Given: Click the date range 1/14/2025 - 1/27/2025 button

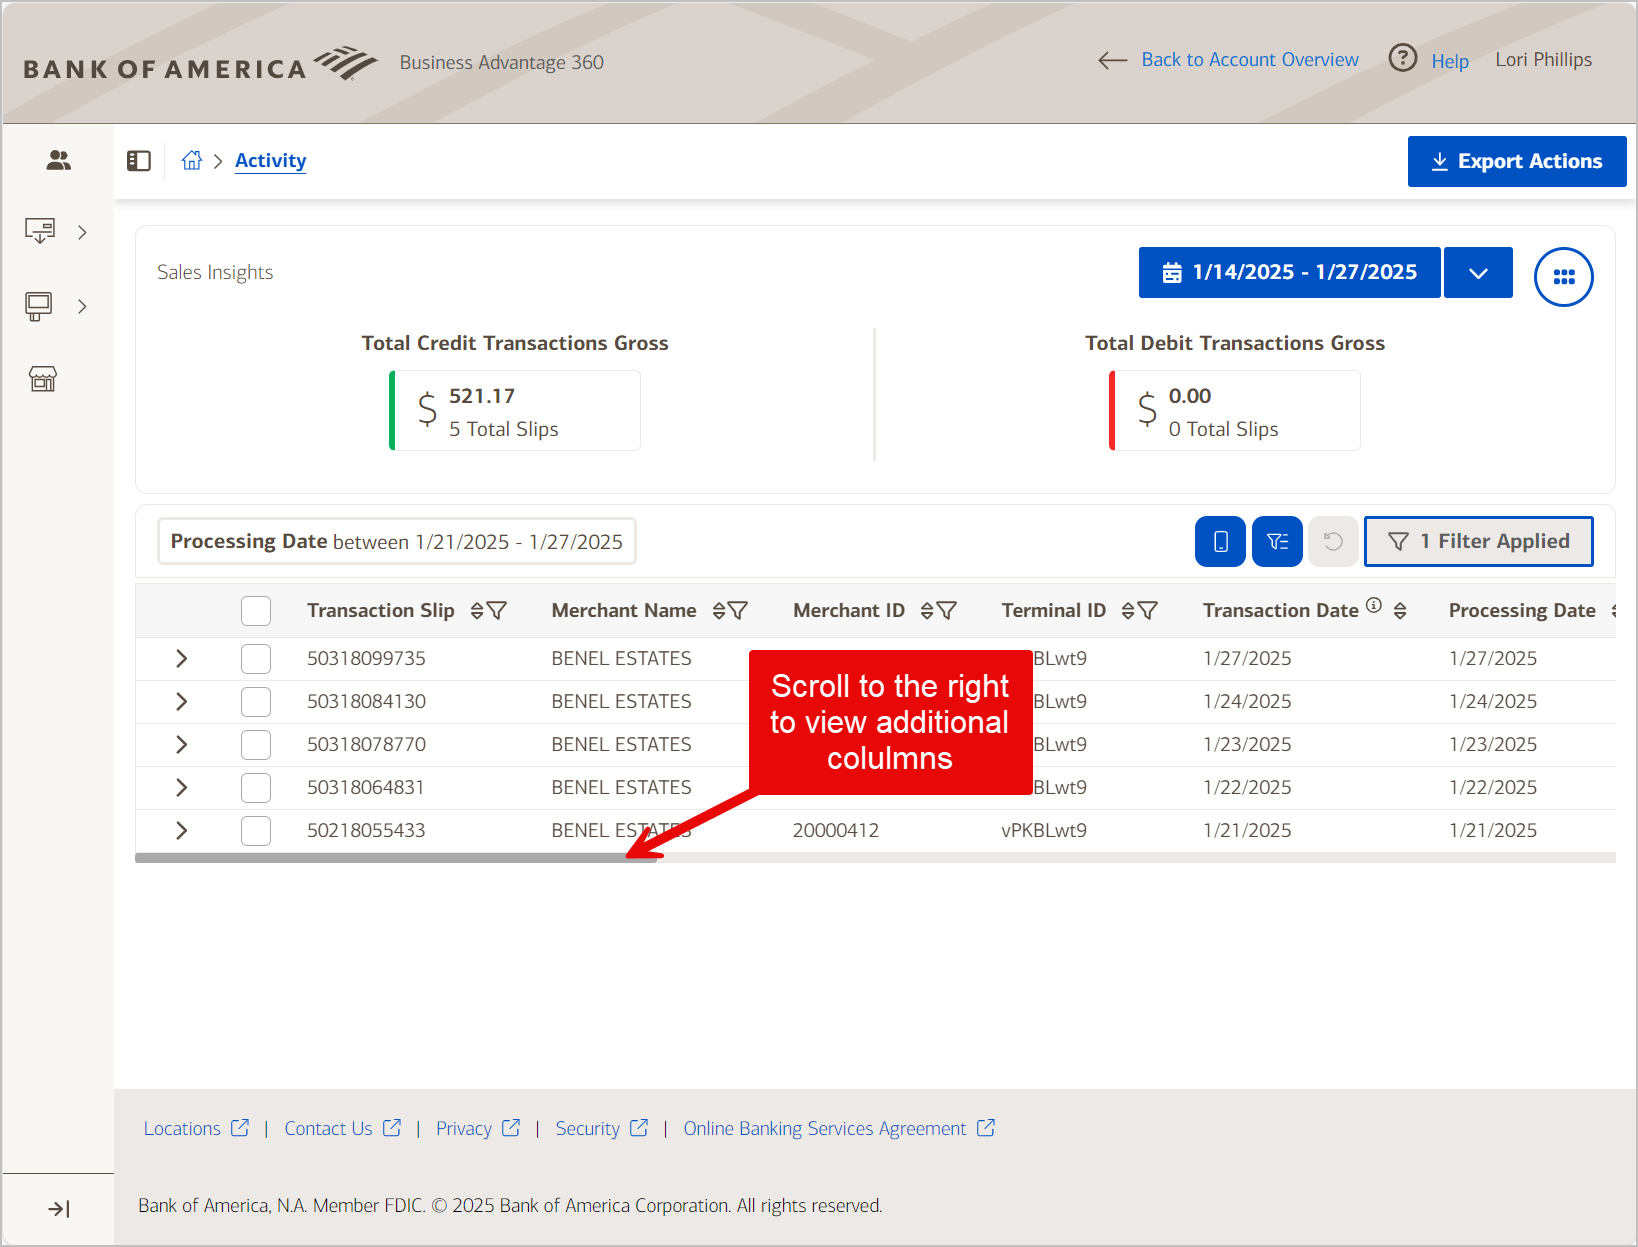Looking at the screenshot, I should 1289,273.
